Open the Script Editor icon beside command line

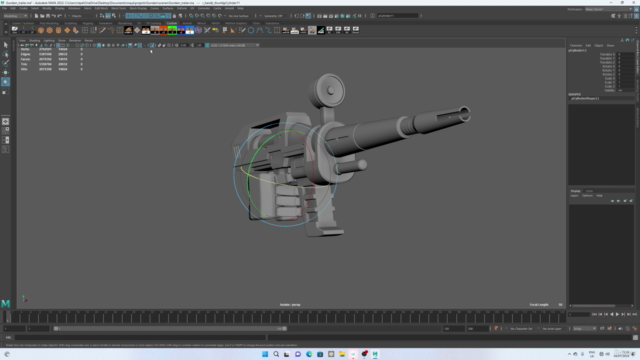[x=635, y=338]
